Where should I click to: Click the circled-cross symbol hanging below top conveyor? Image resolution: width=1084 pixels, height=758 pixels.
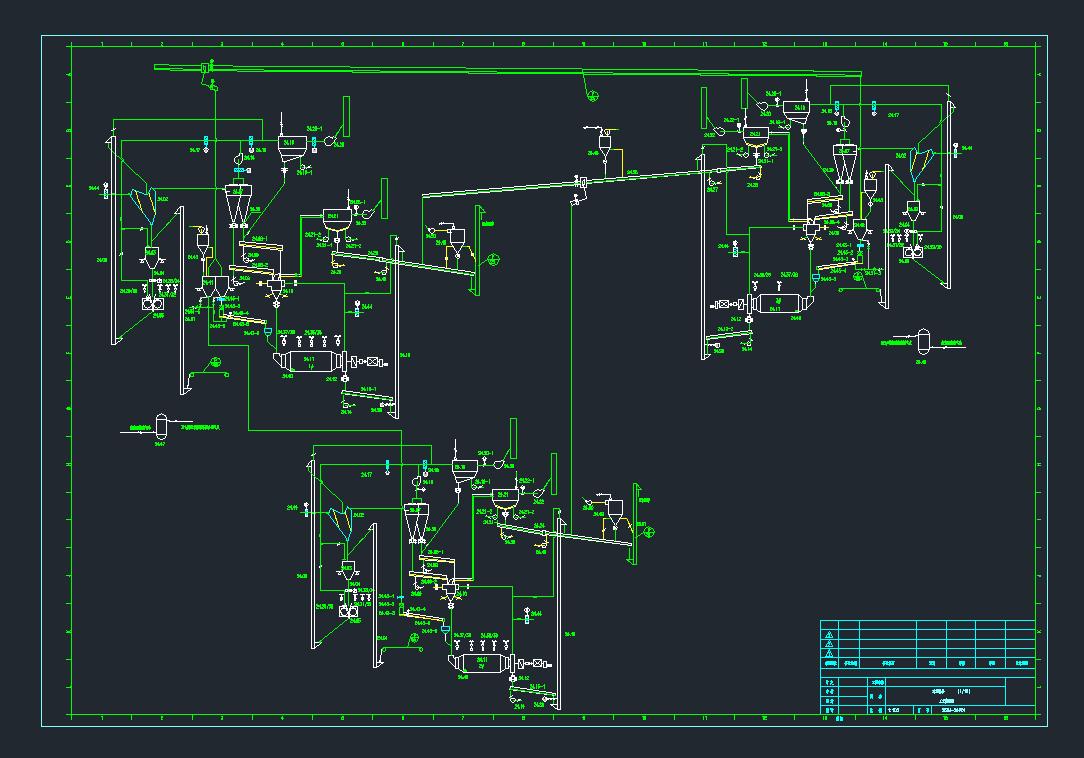coord(593,97)
